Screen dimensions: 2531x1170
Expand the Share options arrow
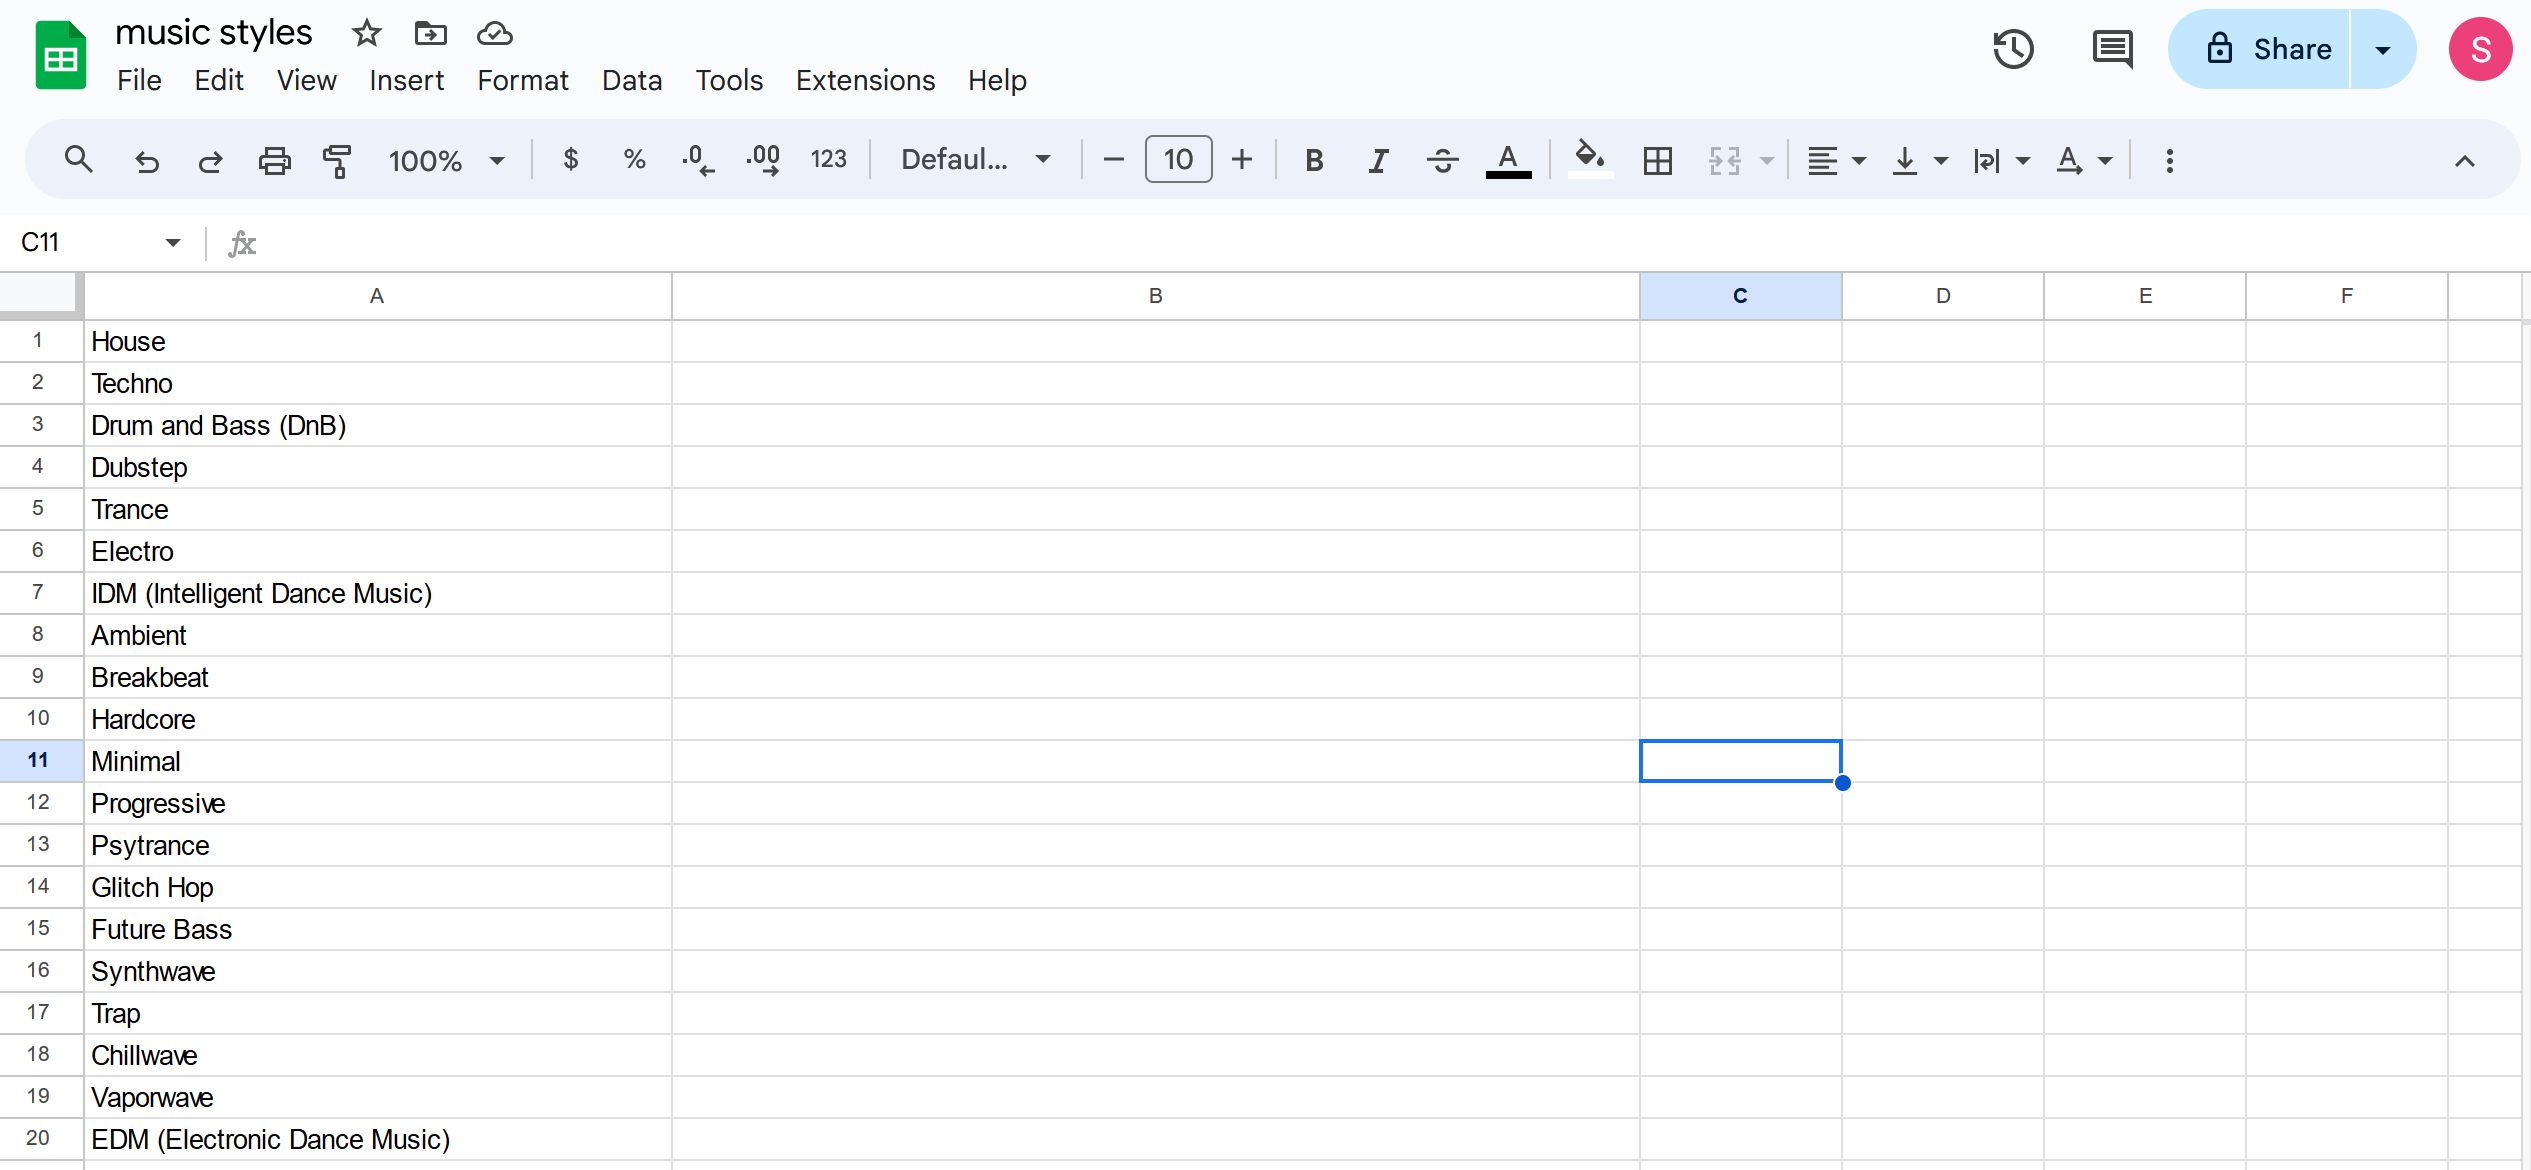pos(2383,49)
